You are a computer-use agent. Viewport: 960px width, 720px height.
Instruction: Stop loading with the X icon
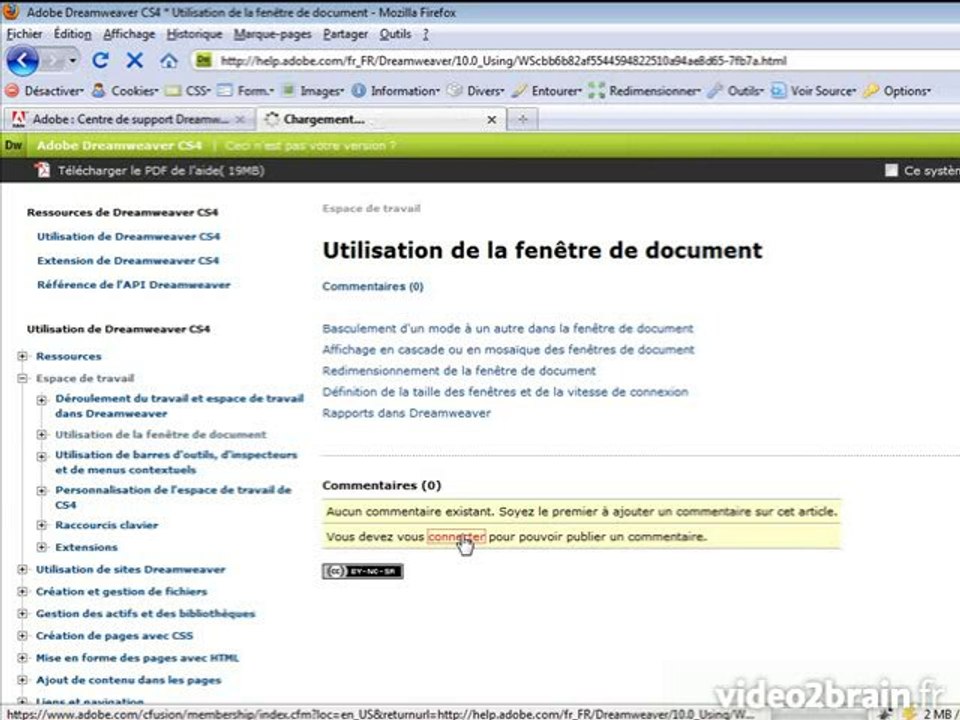135,60
